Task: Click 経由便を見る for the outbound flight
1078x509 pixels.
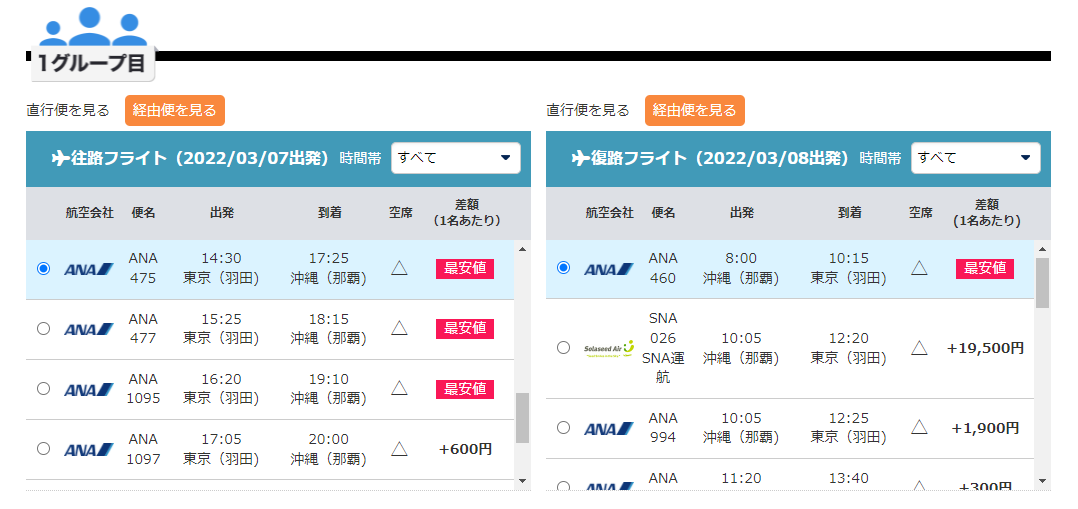Action: point(175,110)
